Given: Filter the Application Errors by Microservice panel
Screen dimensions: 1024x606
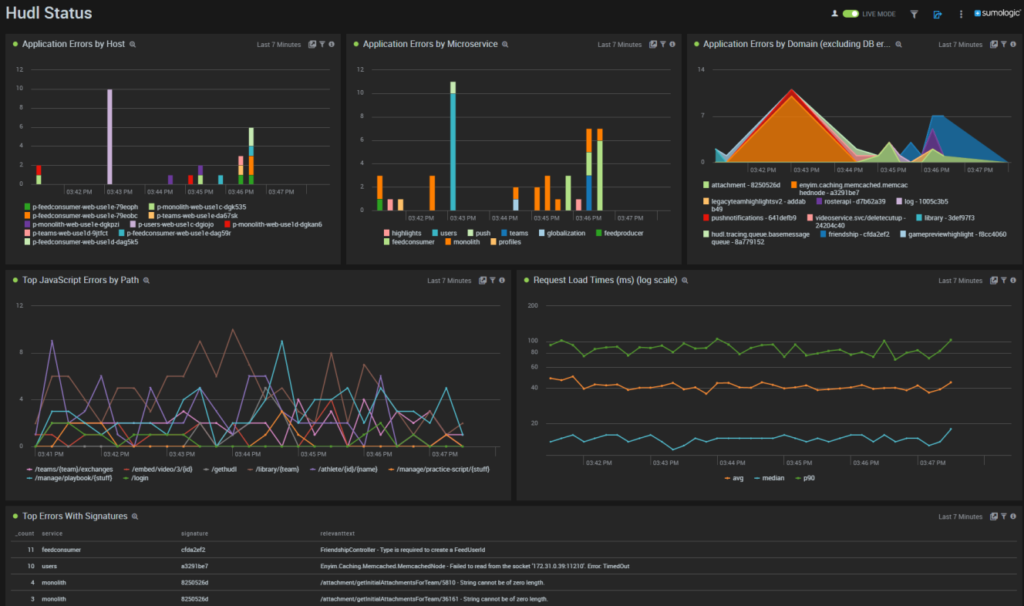Looking at the screenshot, I should 663,44.
